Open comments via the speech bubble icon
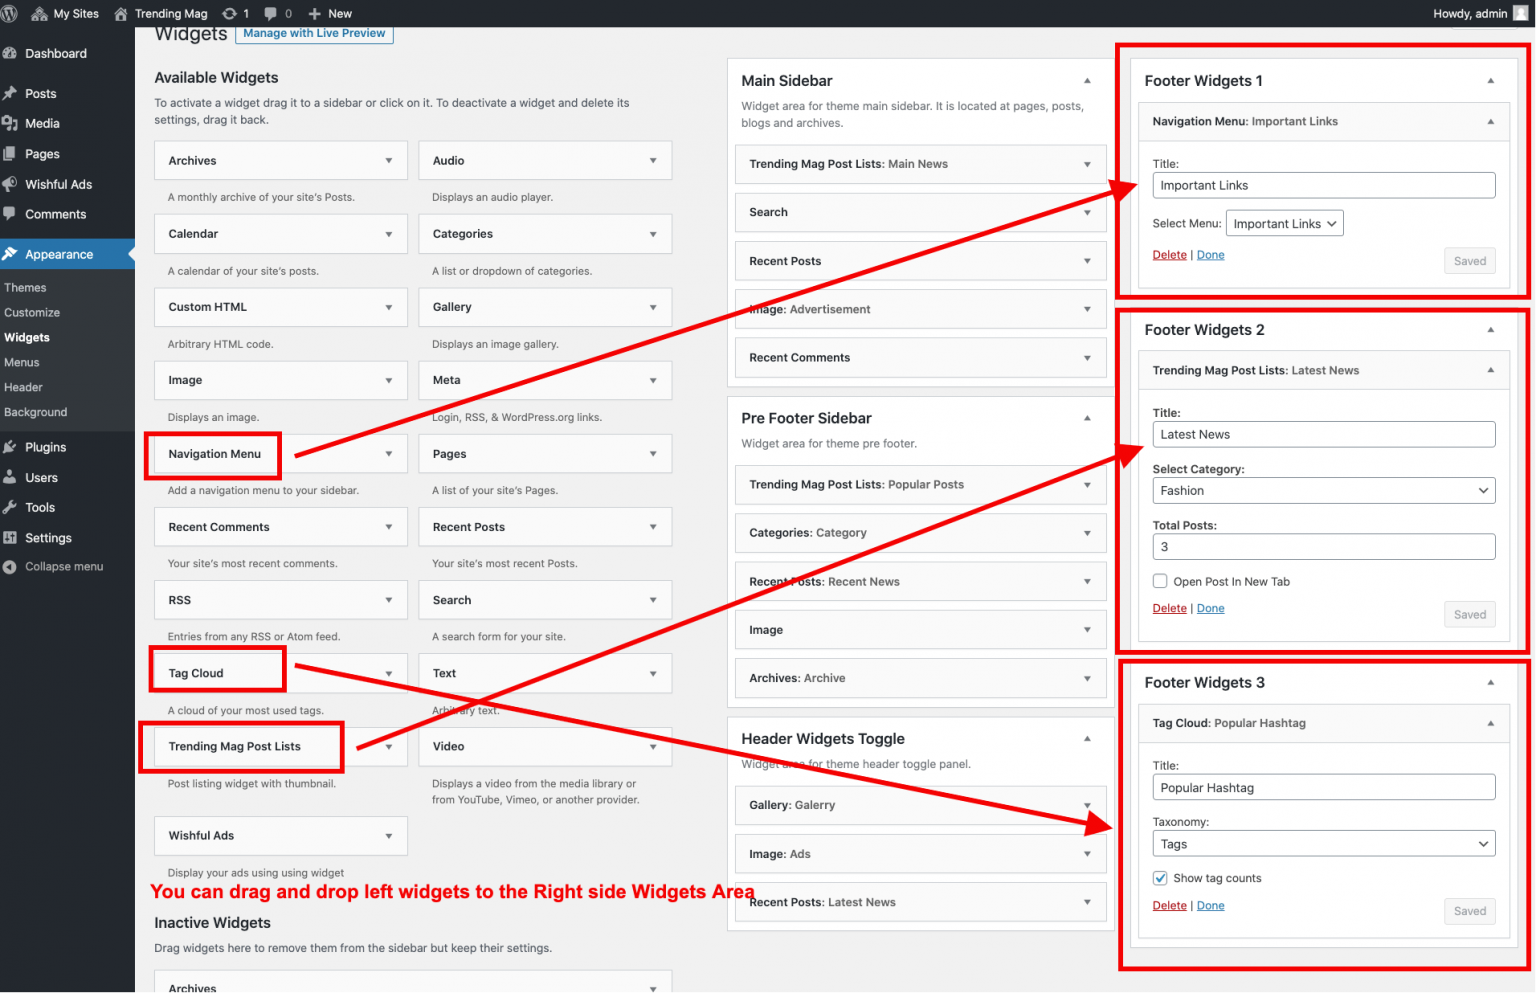Image resolution: width=1536 pixels, height=993 pixels. [x=271, y=13]
